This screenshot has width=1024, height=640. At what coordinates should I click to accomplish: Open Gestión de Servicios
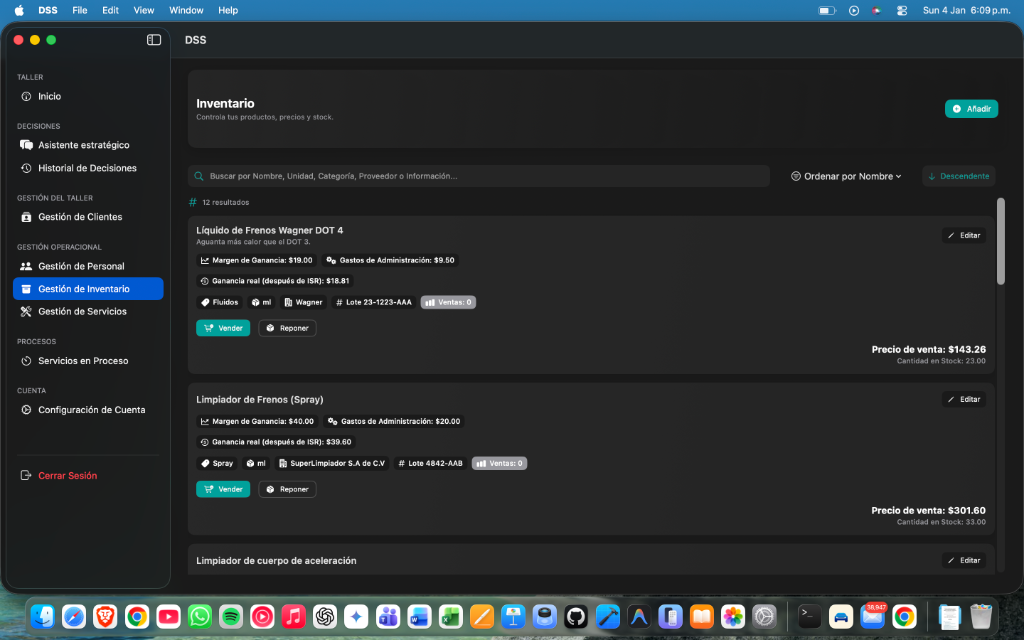click(x=82, y=311)
